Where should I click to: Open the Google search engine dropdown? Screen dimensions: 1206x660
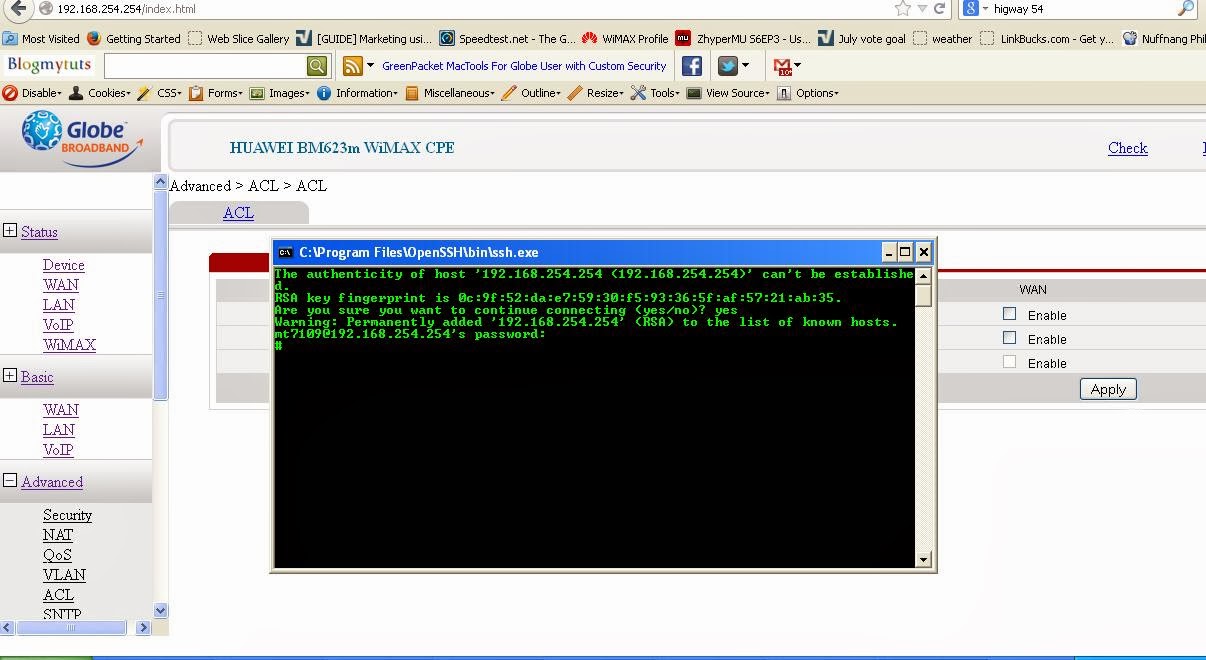coord(975,8)
